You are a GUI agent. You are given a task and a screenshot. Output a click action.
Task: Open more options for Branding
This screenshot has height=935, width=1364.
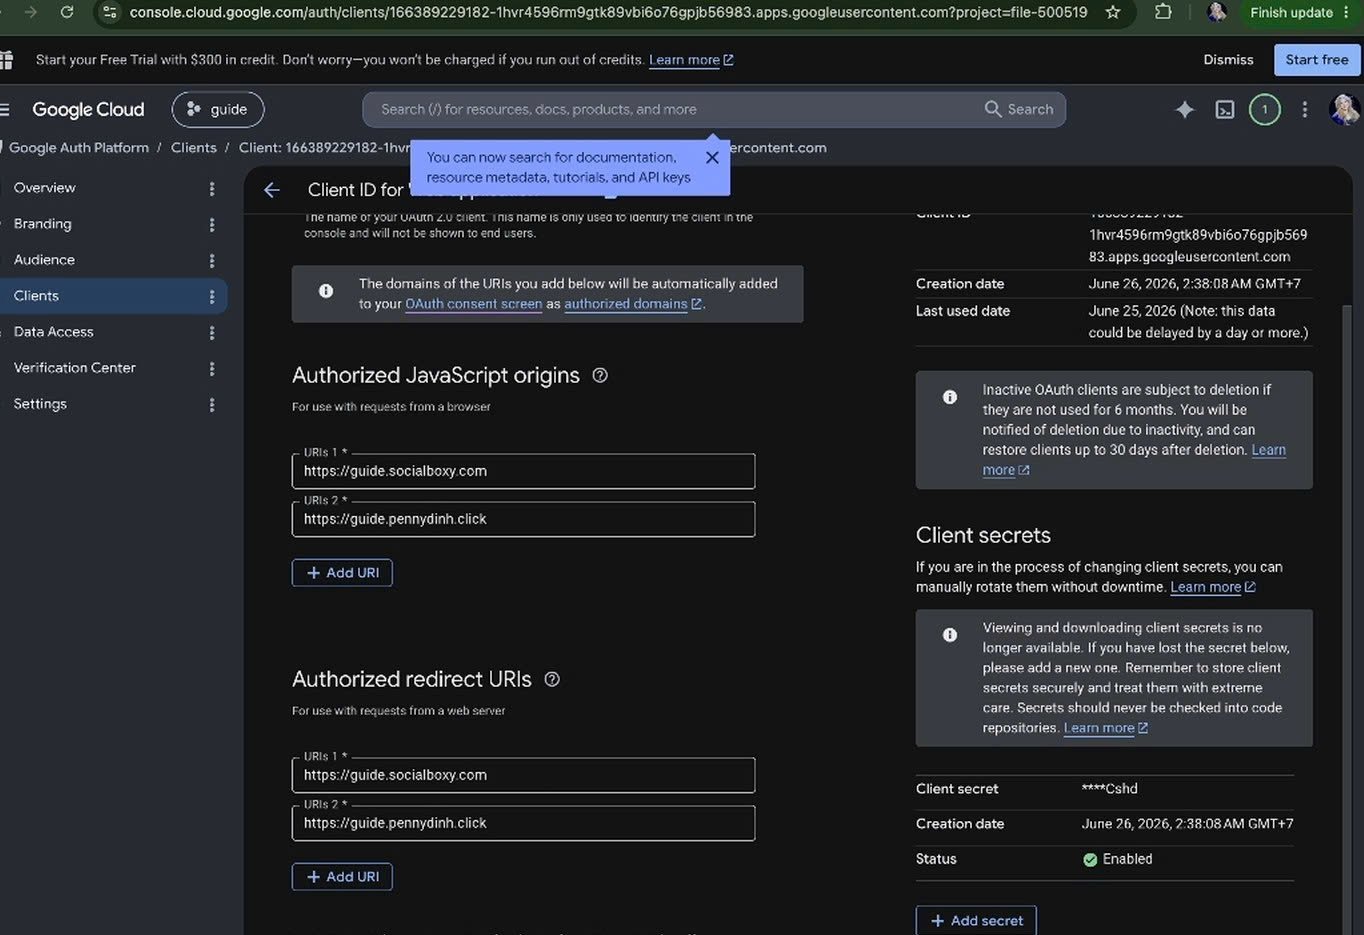tap(212, 225)
